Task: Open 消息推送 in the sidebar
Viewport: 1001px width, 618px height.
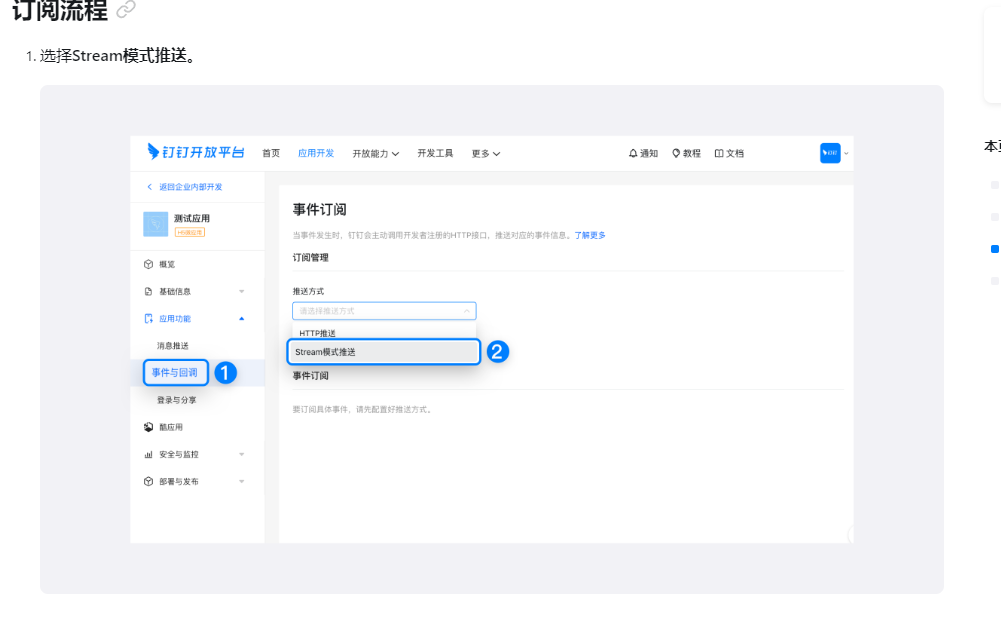Action: coord(173,346)
